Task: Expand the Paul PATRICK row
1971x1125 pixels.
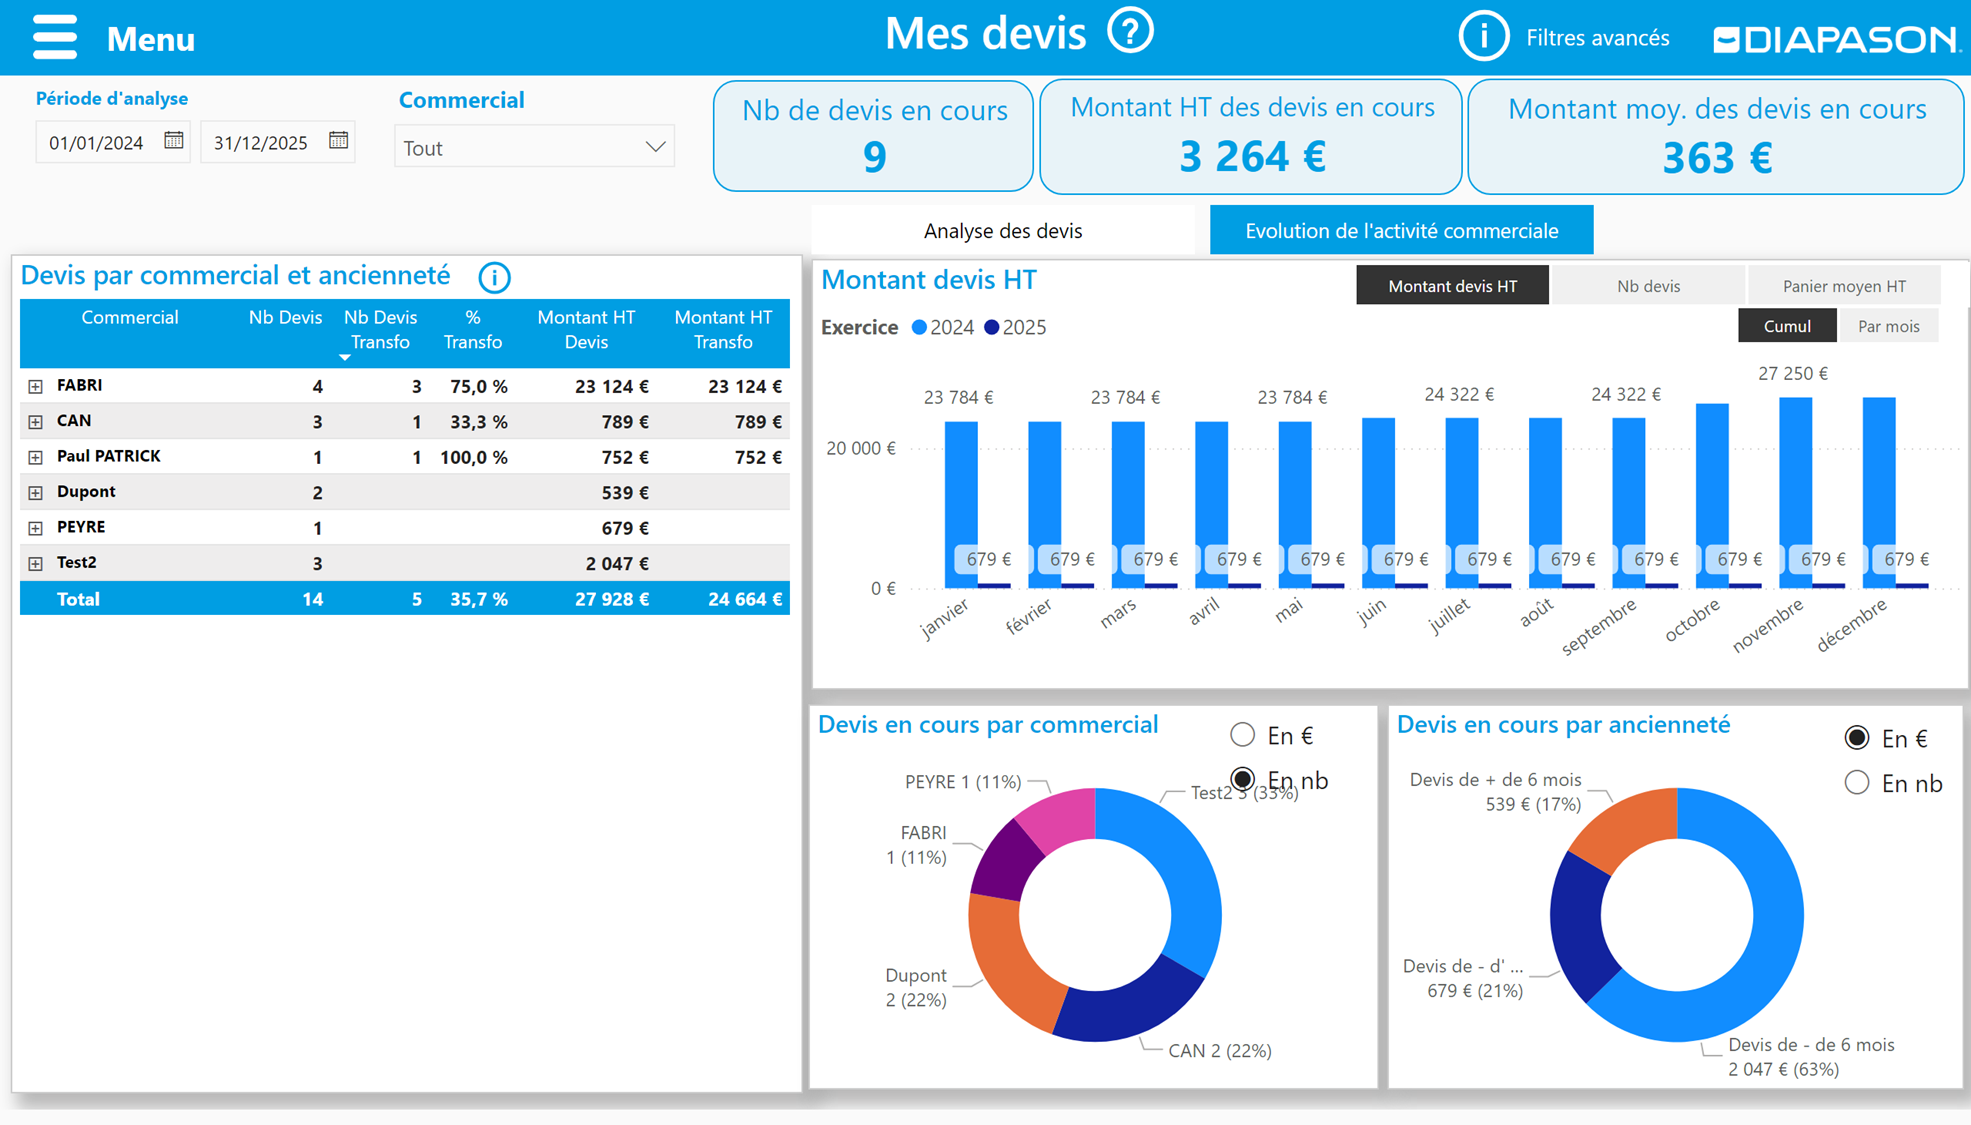Action: pyautogui.click(x=36, y=457)
